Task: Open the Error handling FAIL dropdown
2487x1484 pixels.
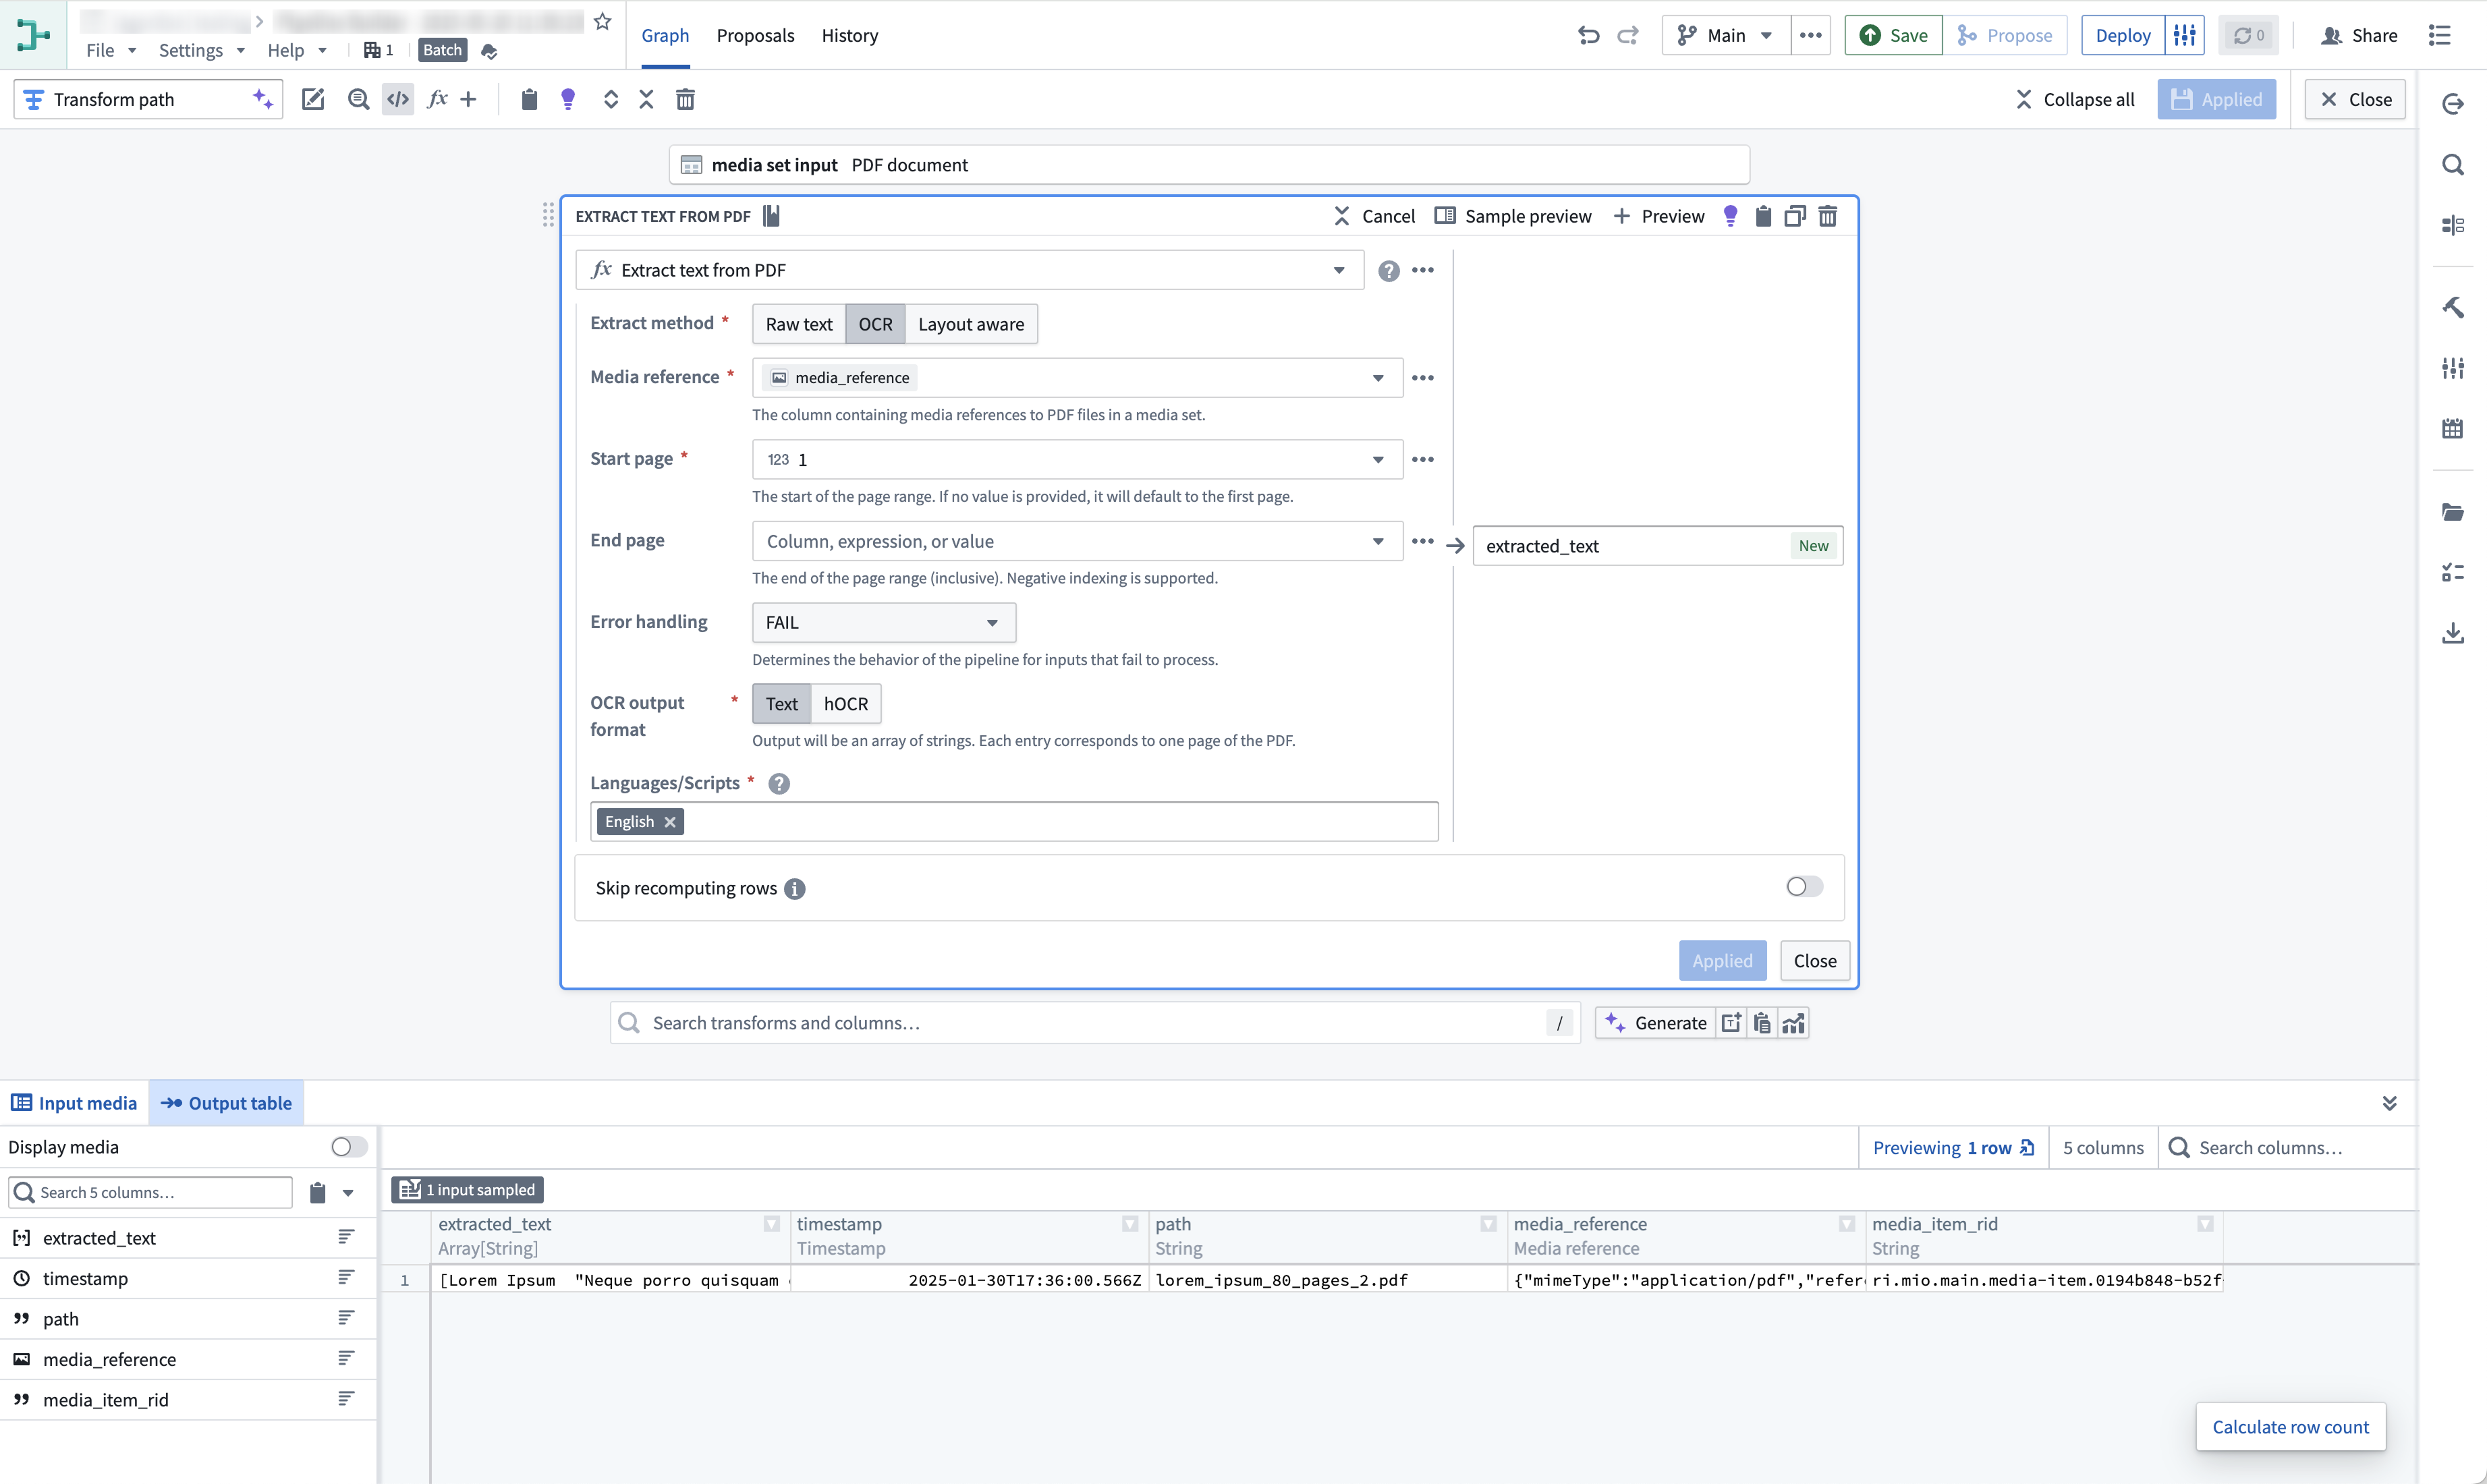Action: 884,623
